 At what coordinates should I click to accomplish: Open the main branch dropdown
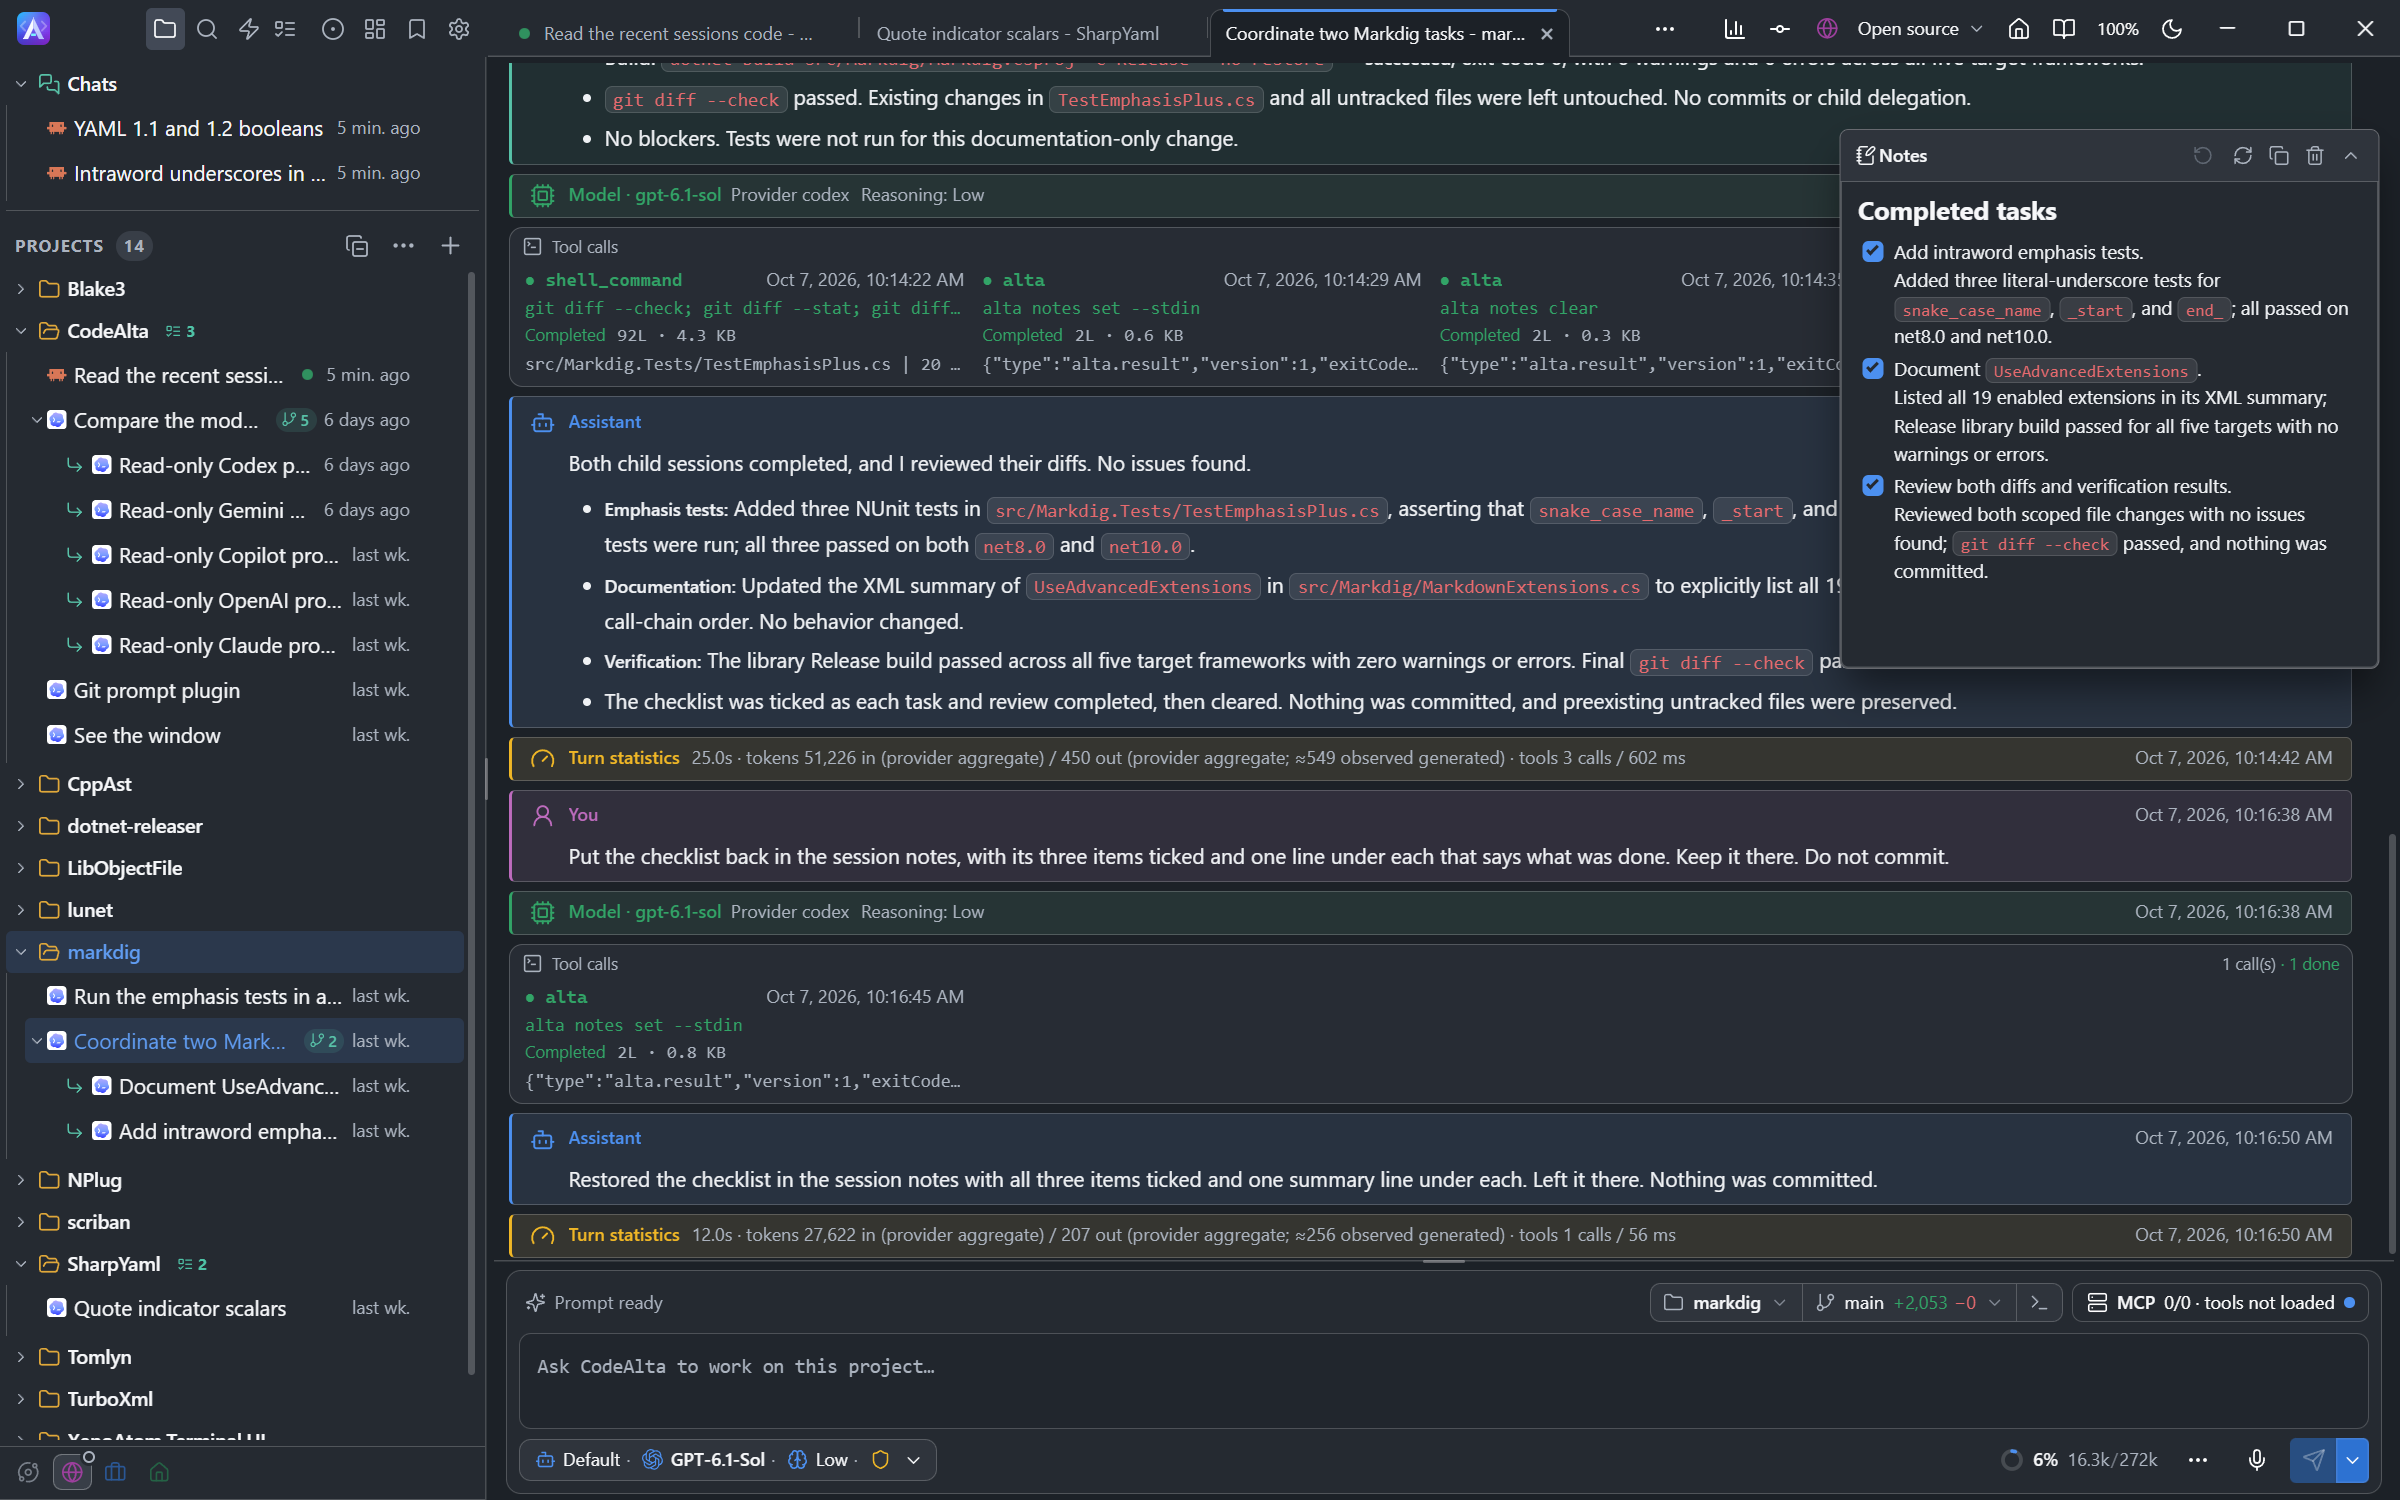(1909, 1303)
